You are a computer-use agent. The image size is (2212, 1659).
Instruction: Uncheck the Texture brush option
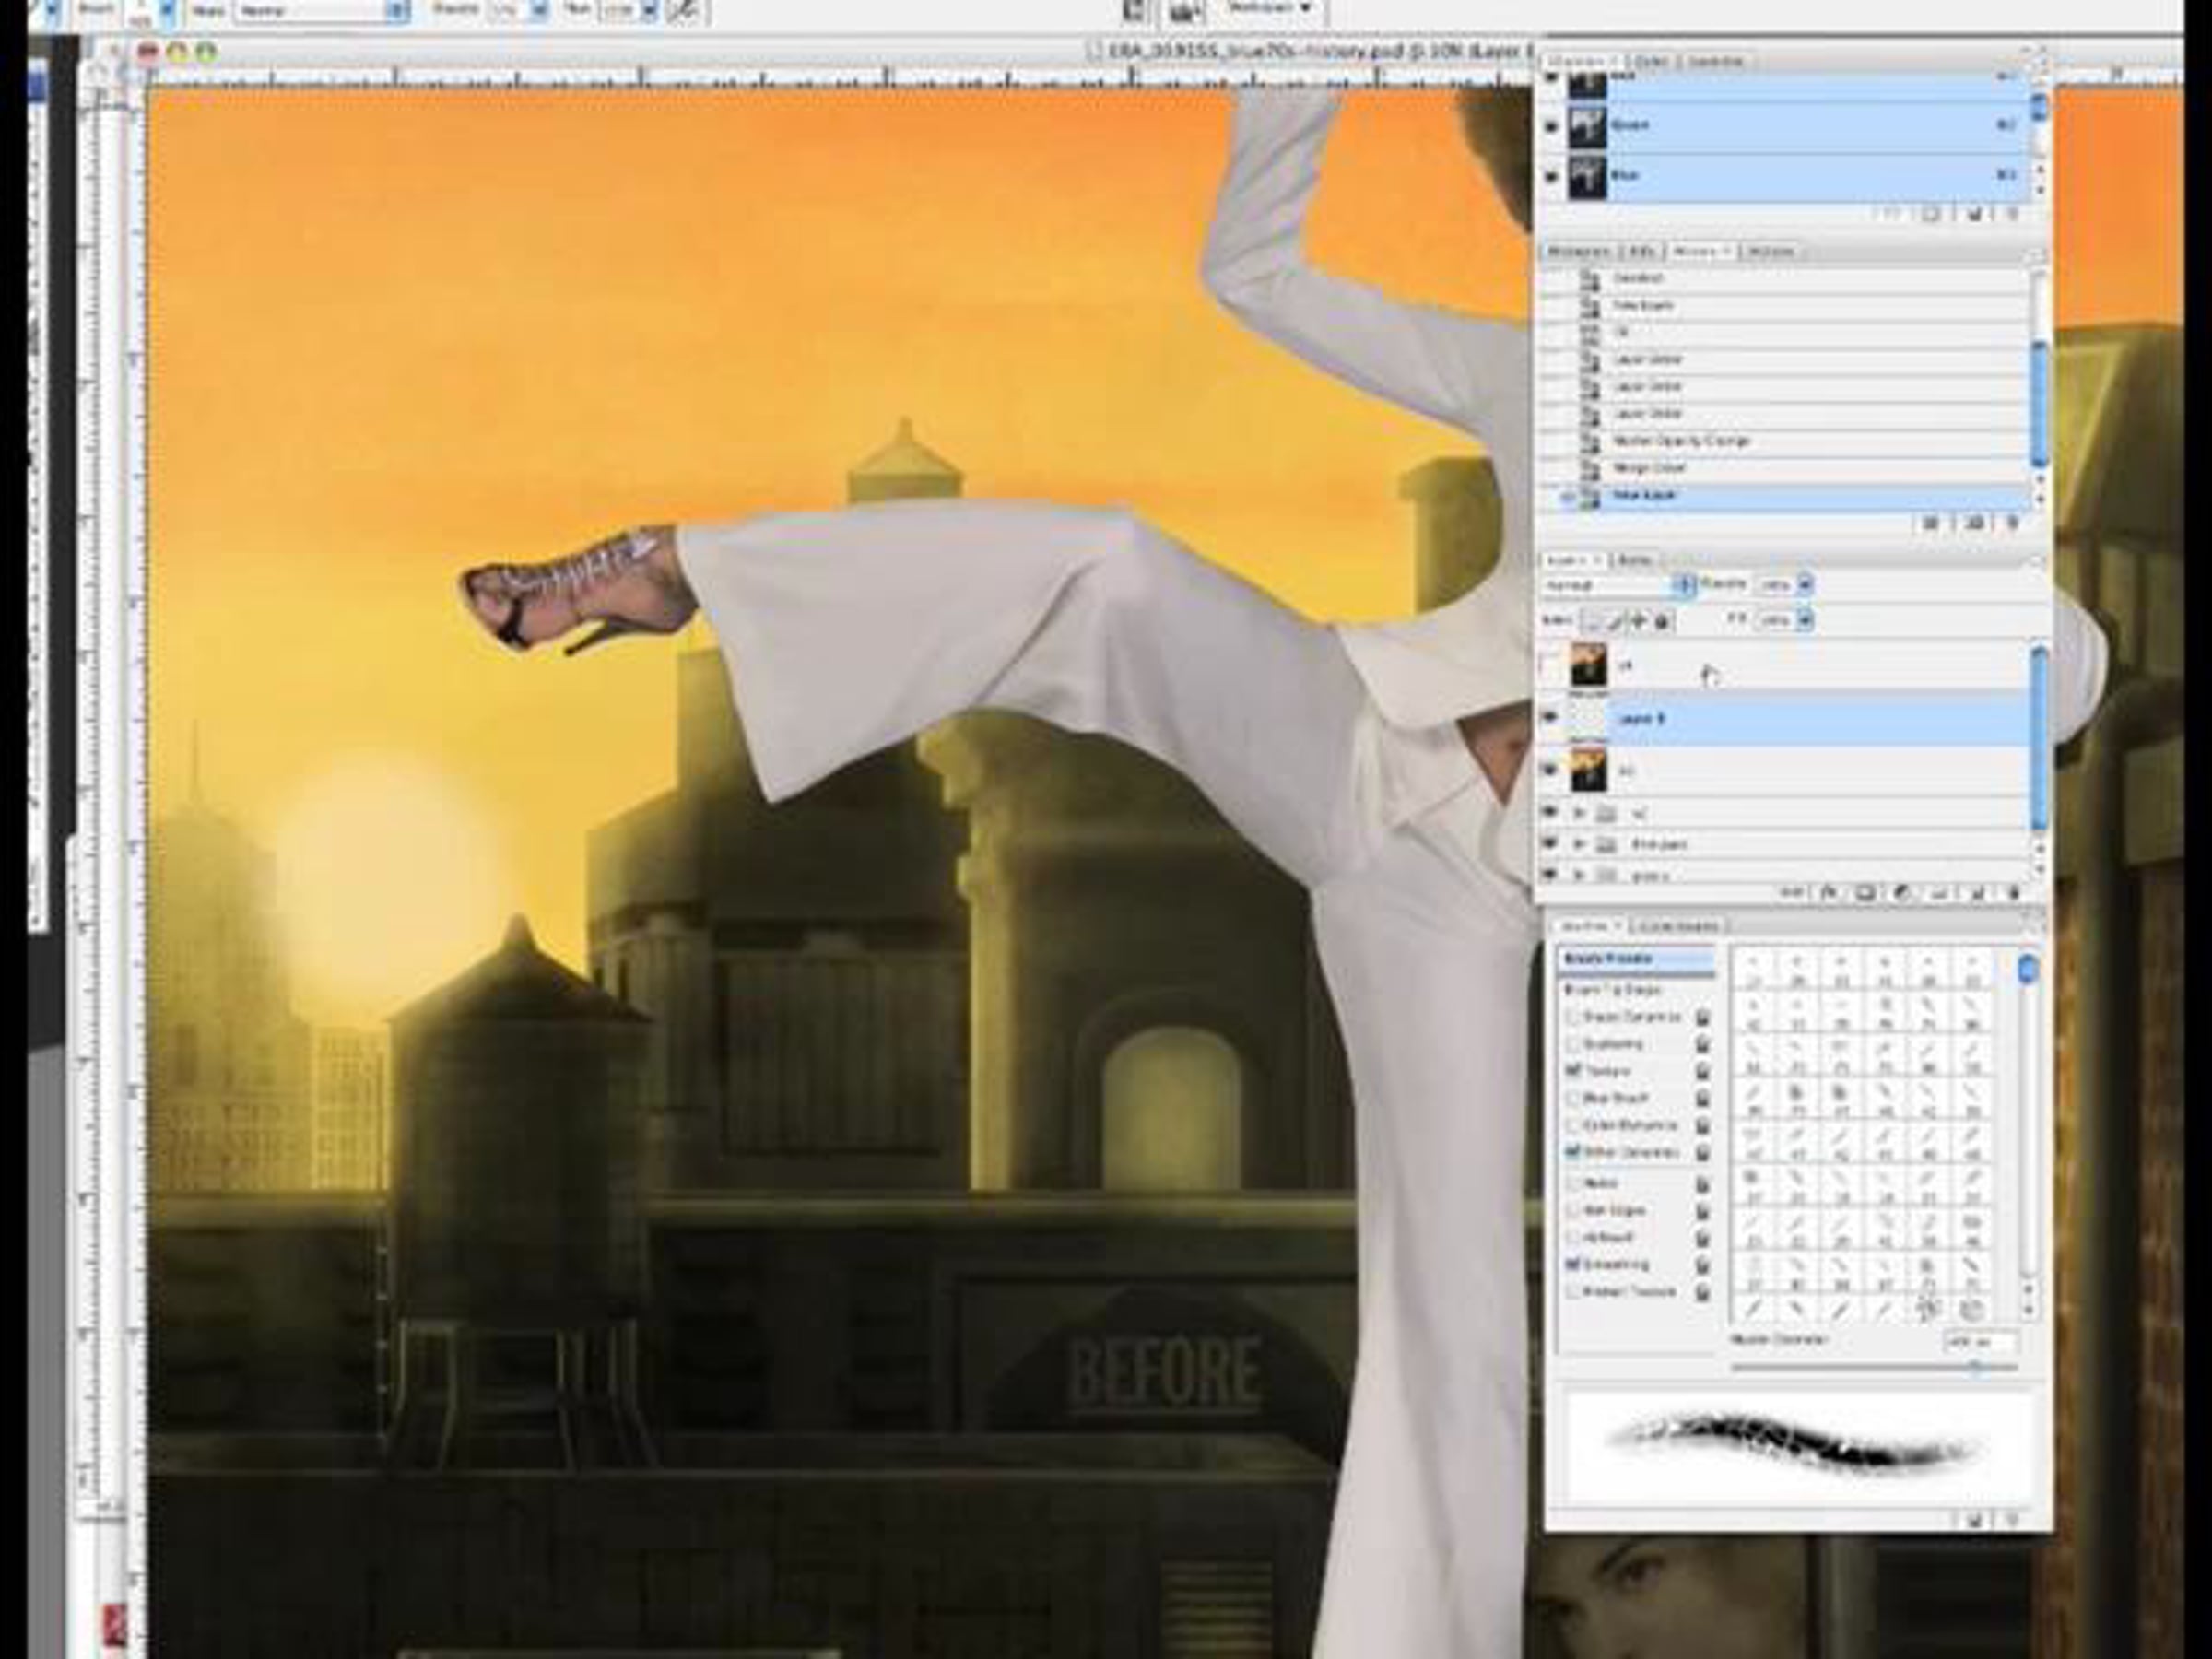click(1574, 1071)
